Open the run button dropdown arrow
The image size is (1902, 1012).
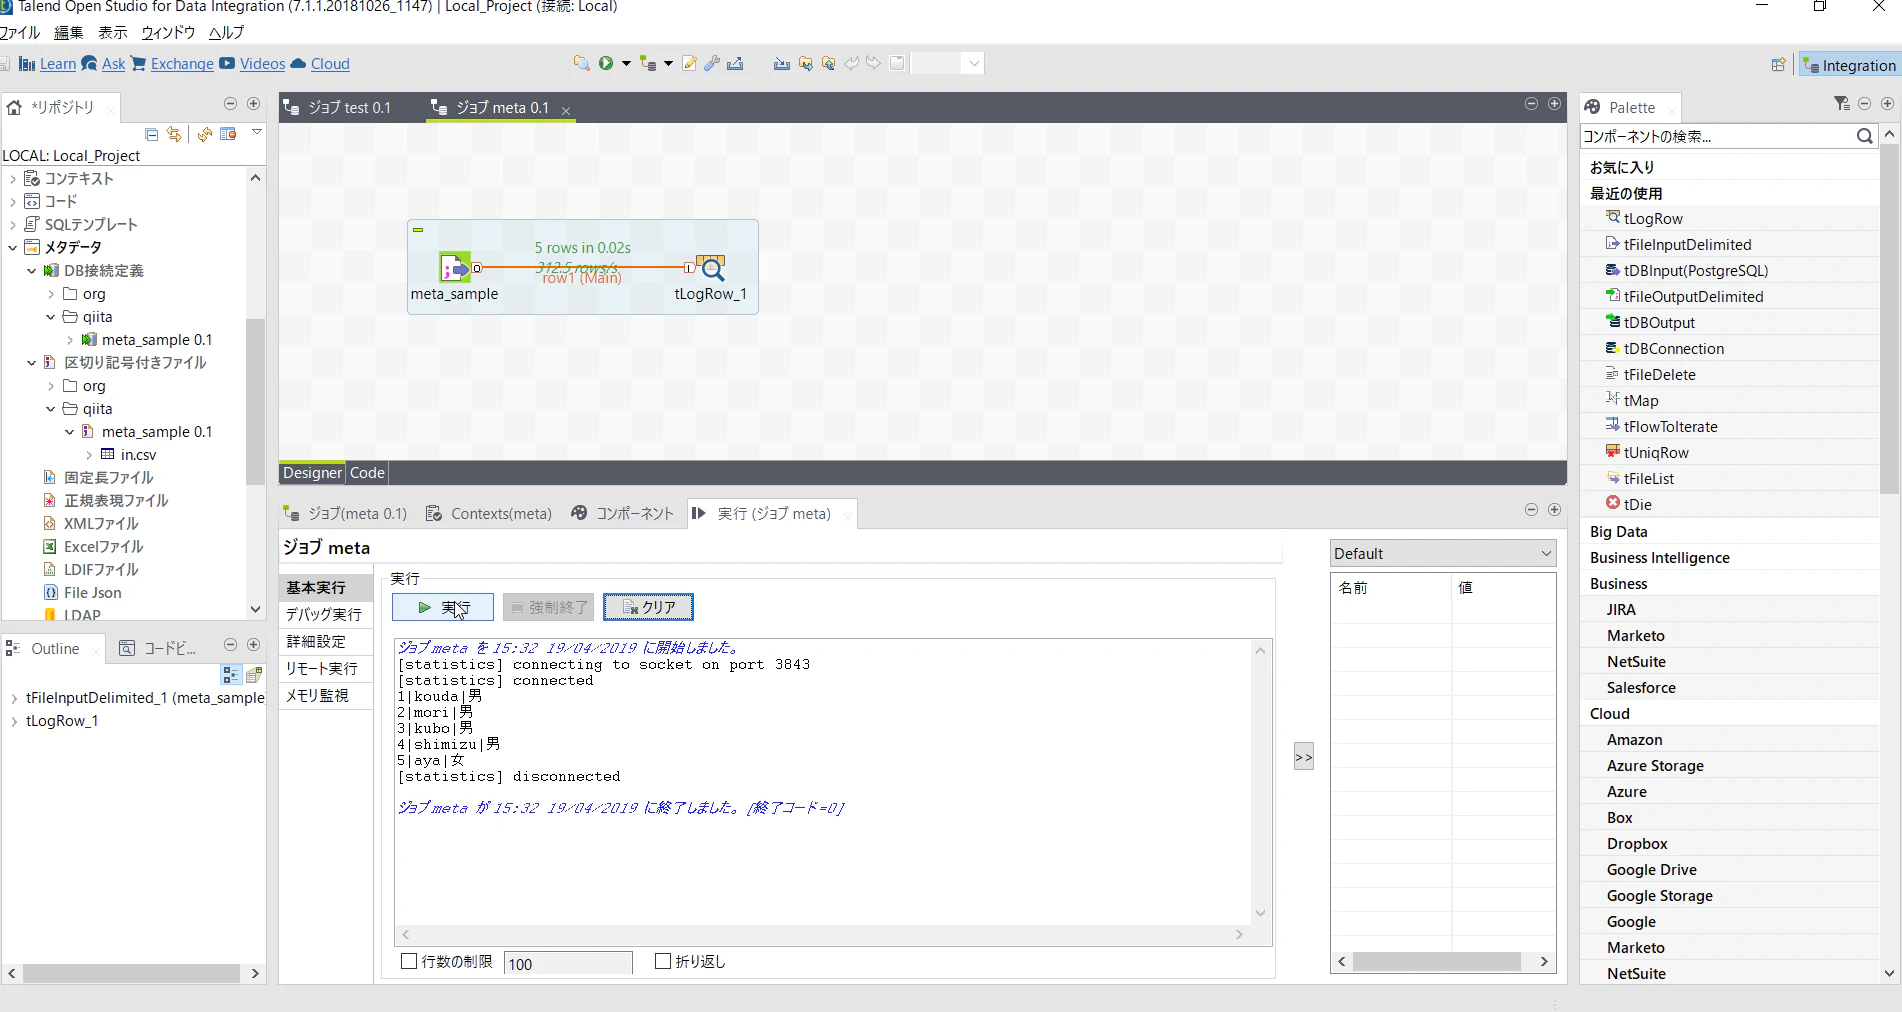click(x=626, y=63)
